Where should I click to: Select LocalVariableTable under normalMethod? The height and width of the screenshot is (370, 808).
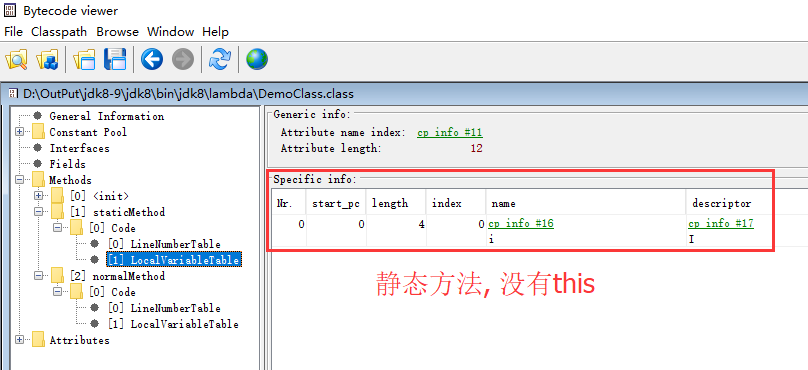(x=174, y=324)
